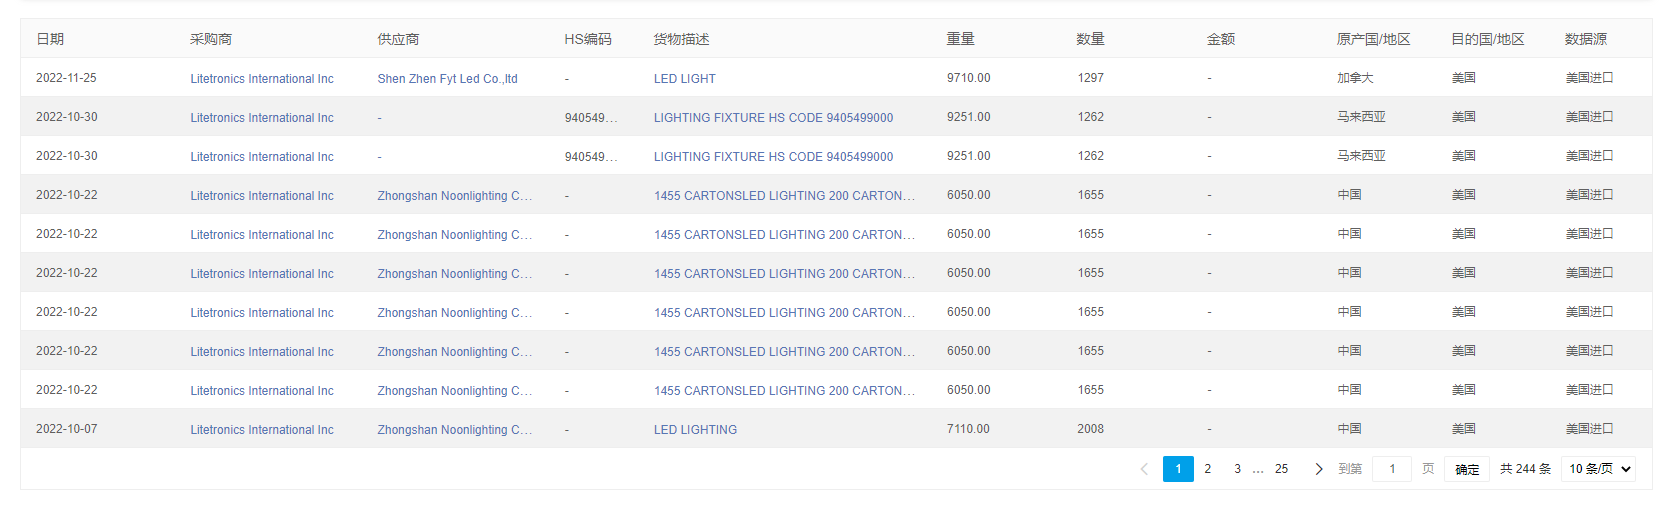
Task: Open supplier Shen Zhen Fyt Led Co.,ltd
Action: tap(447, 79)
